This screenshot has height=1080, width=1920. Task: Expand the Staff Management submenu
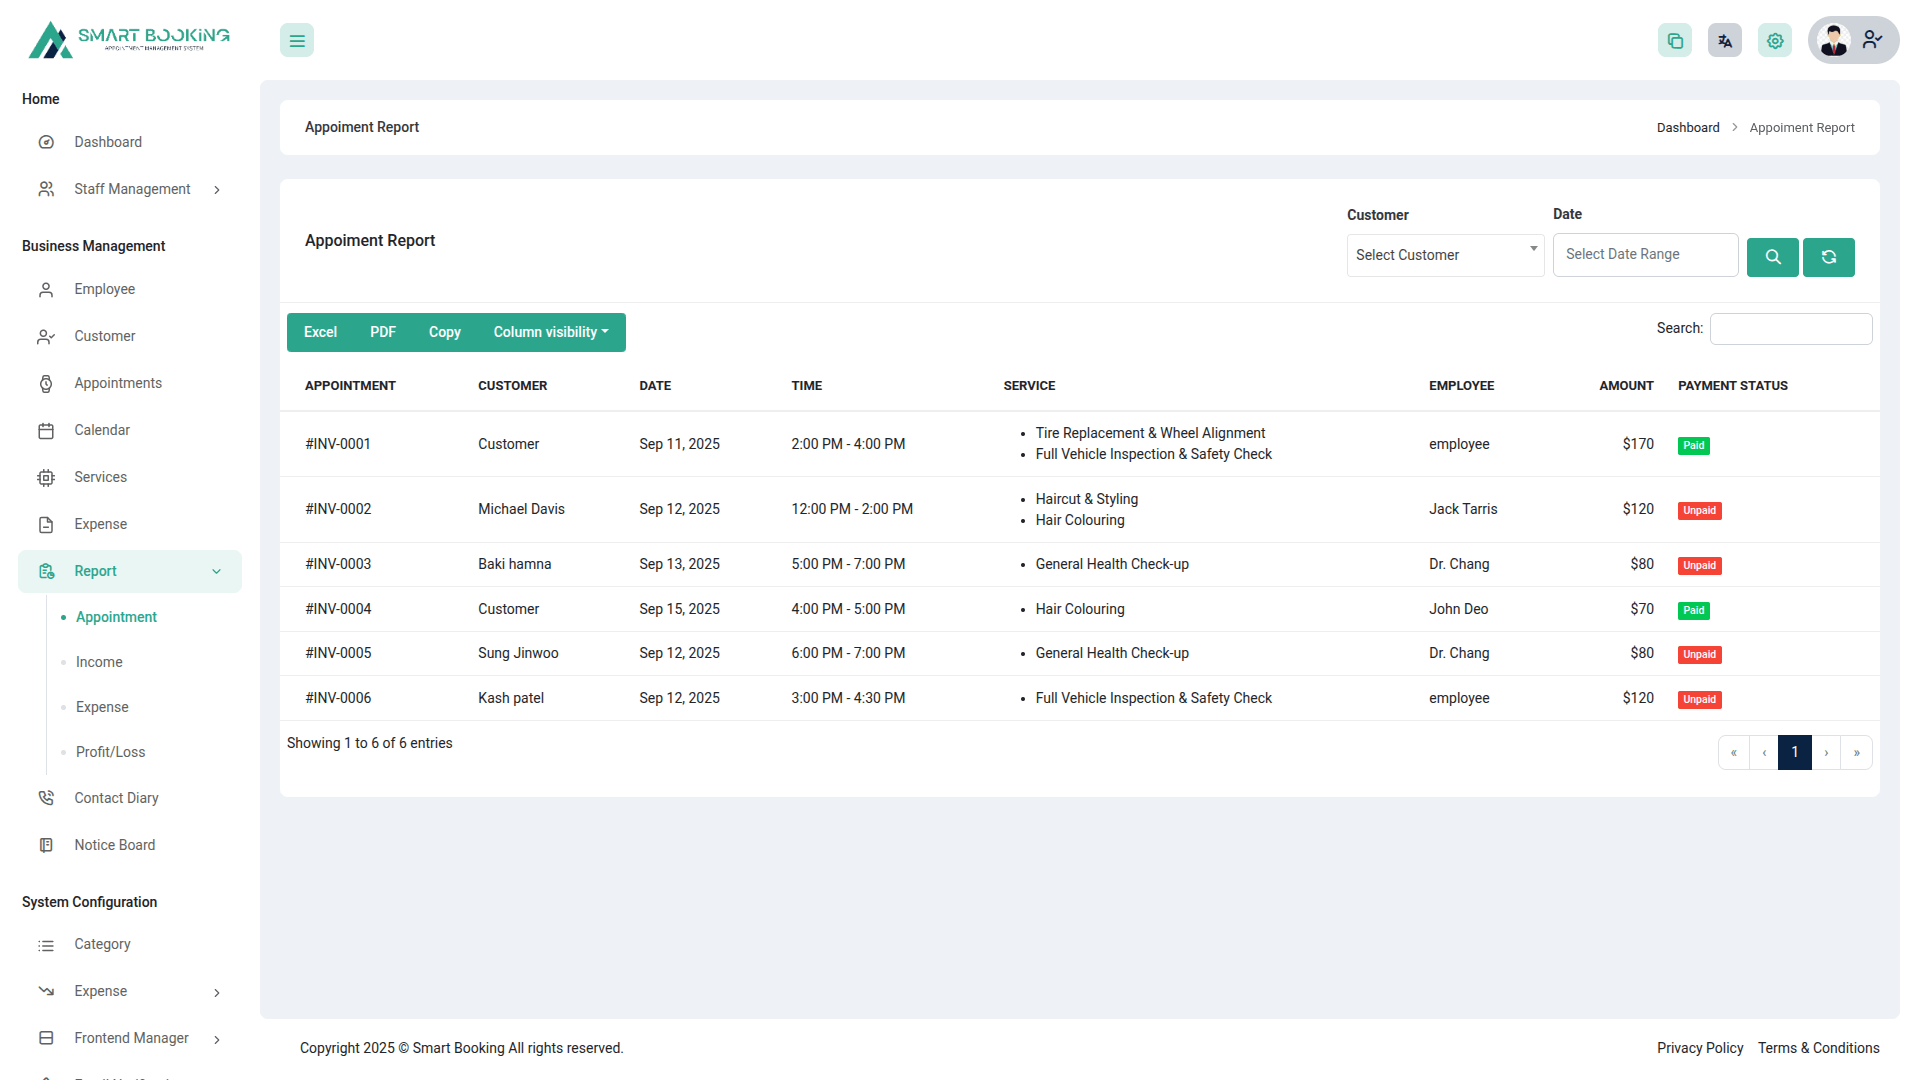click(x=132, y=189)
